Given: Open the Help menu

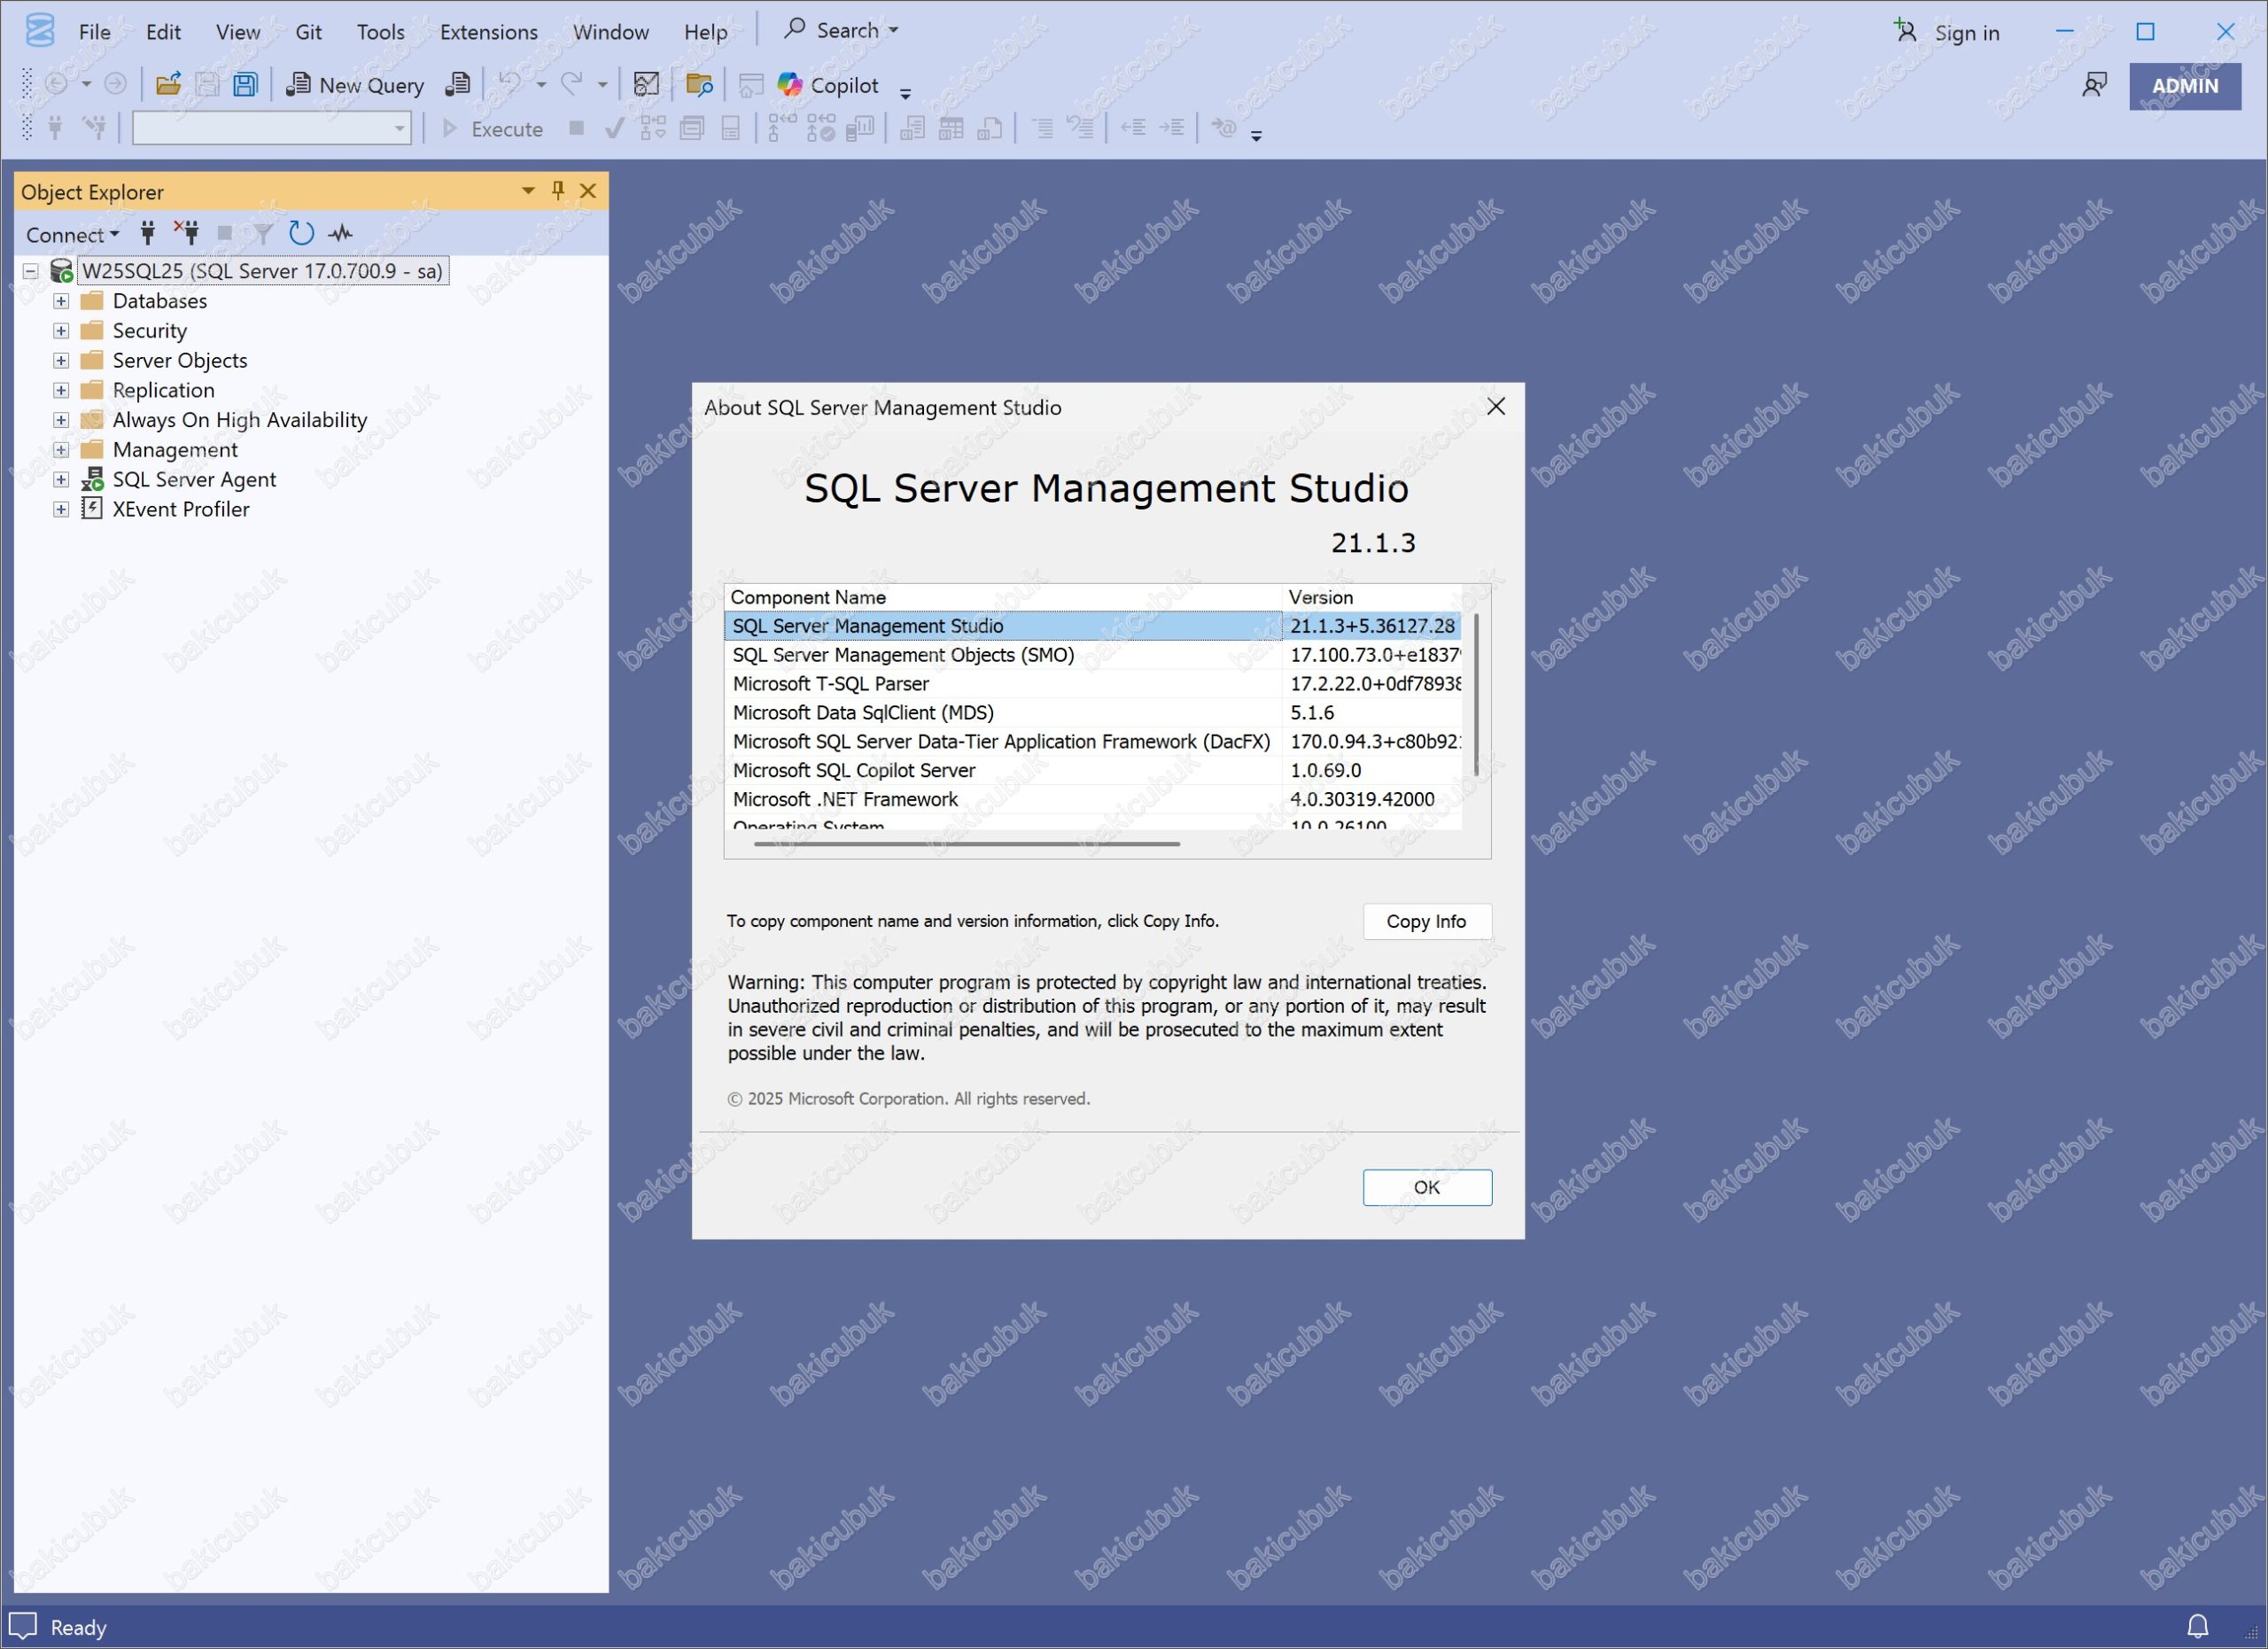Looking at the screenshot, I should tap(706, 32).
